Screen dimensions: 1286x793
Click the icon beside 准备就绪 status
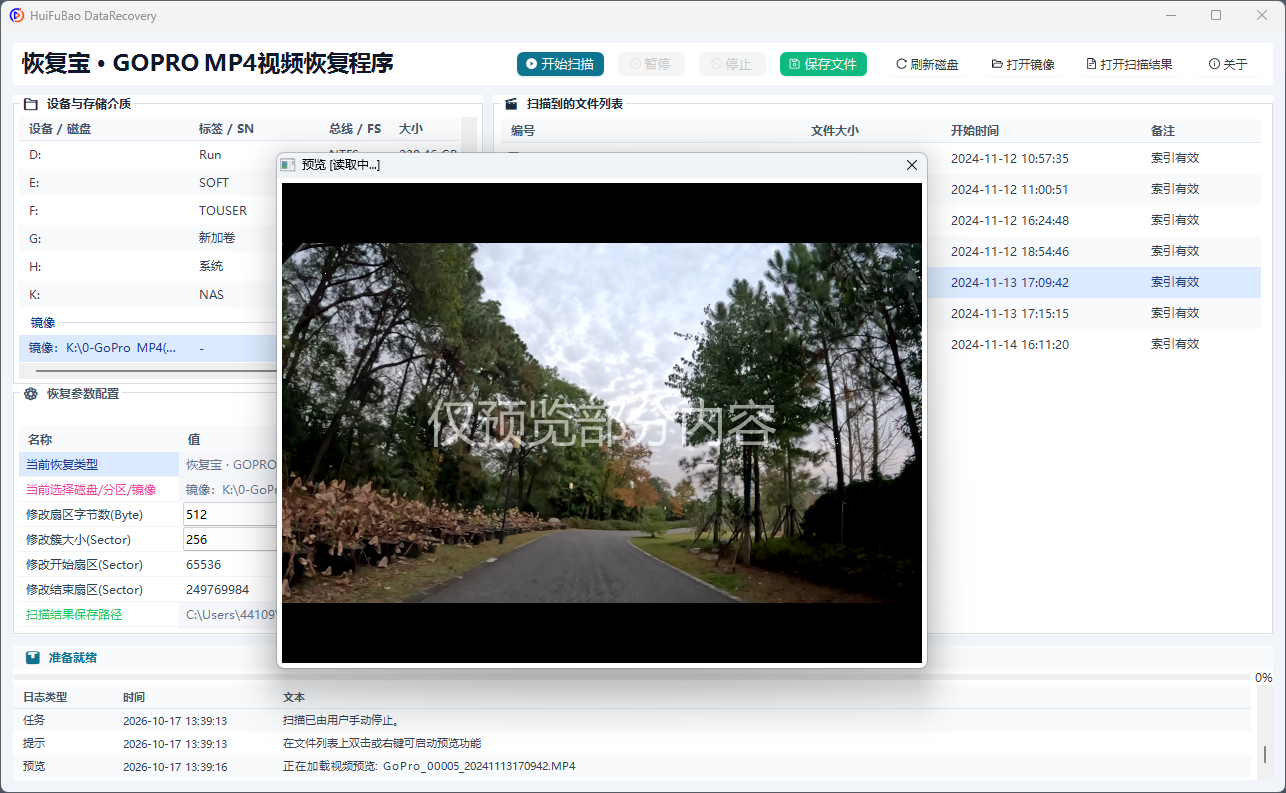(x=33, y=658)
